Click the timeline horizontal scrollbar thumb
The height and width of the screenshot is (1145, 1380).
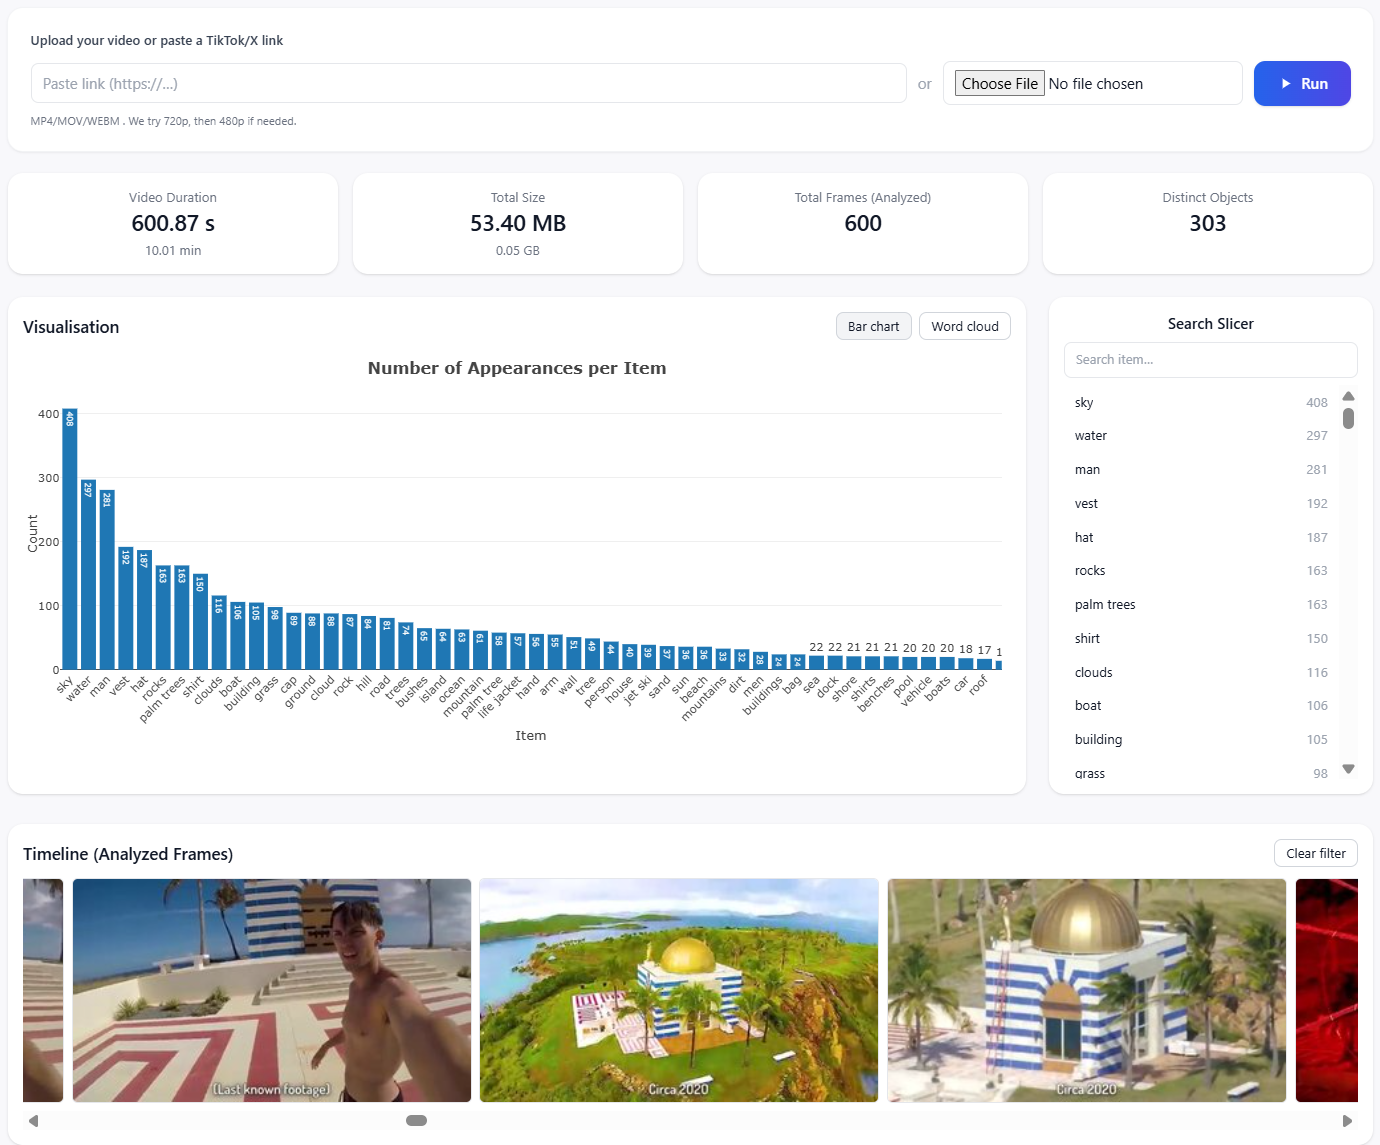[x=416, y=1121]
